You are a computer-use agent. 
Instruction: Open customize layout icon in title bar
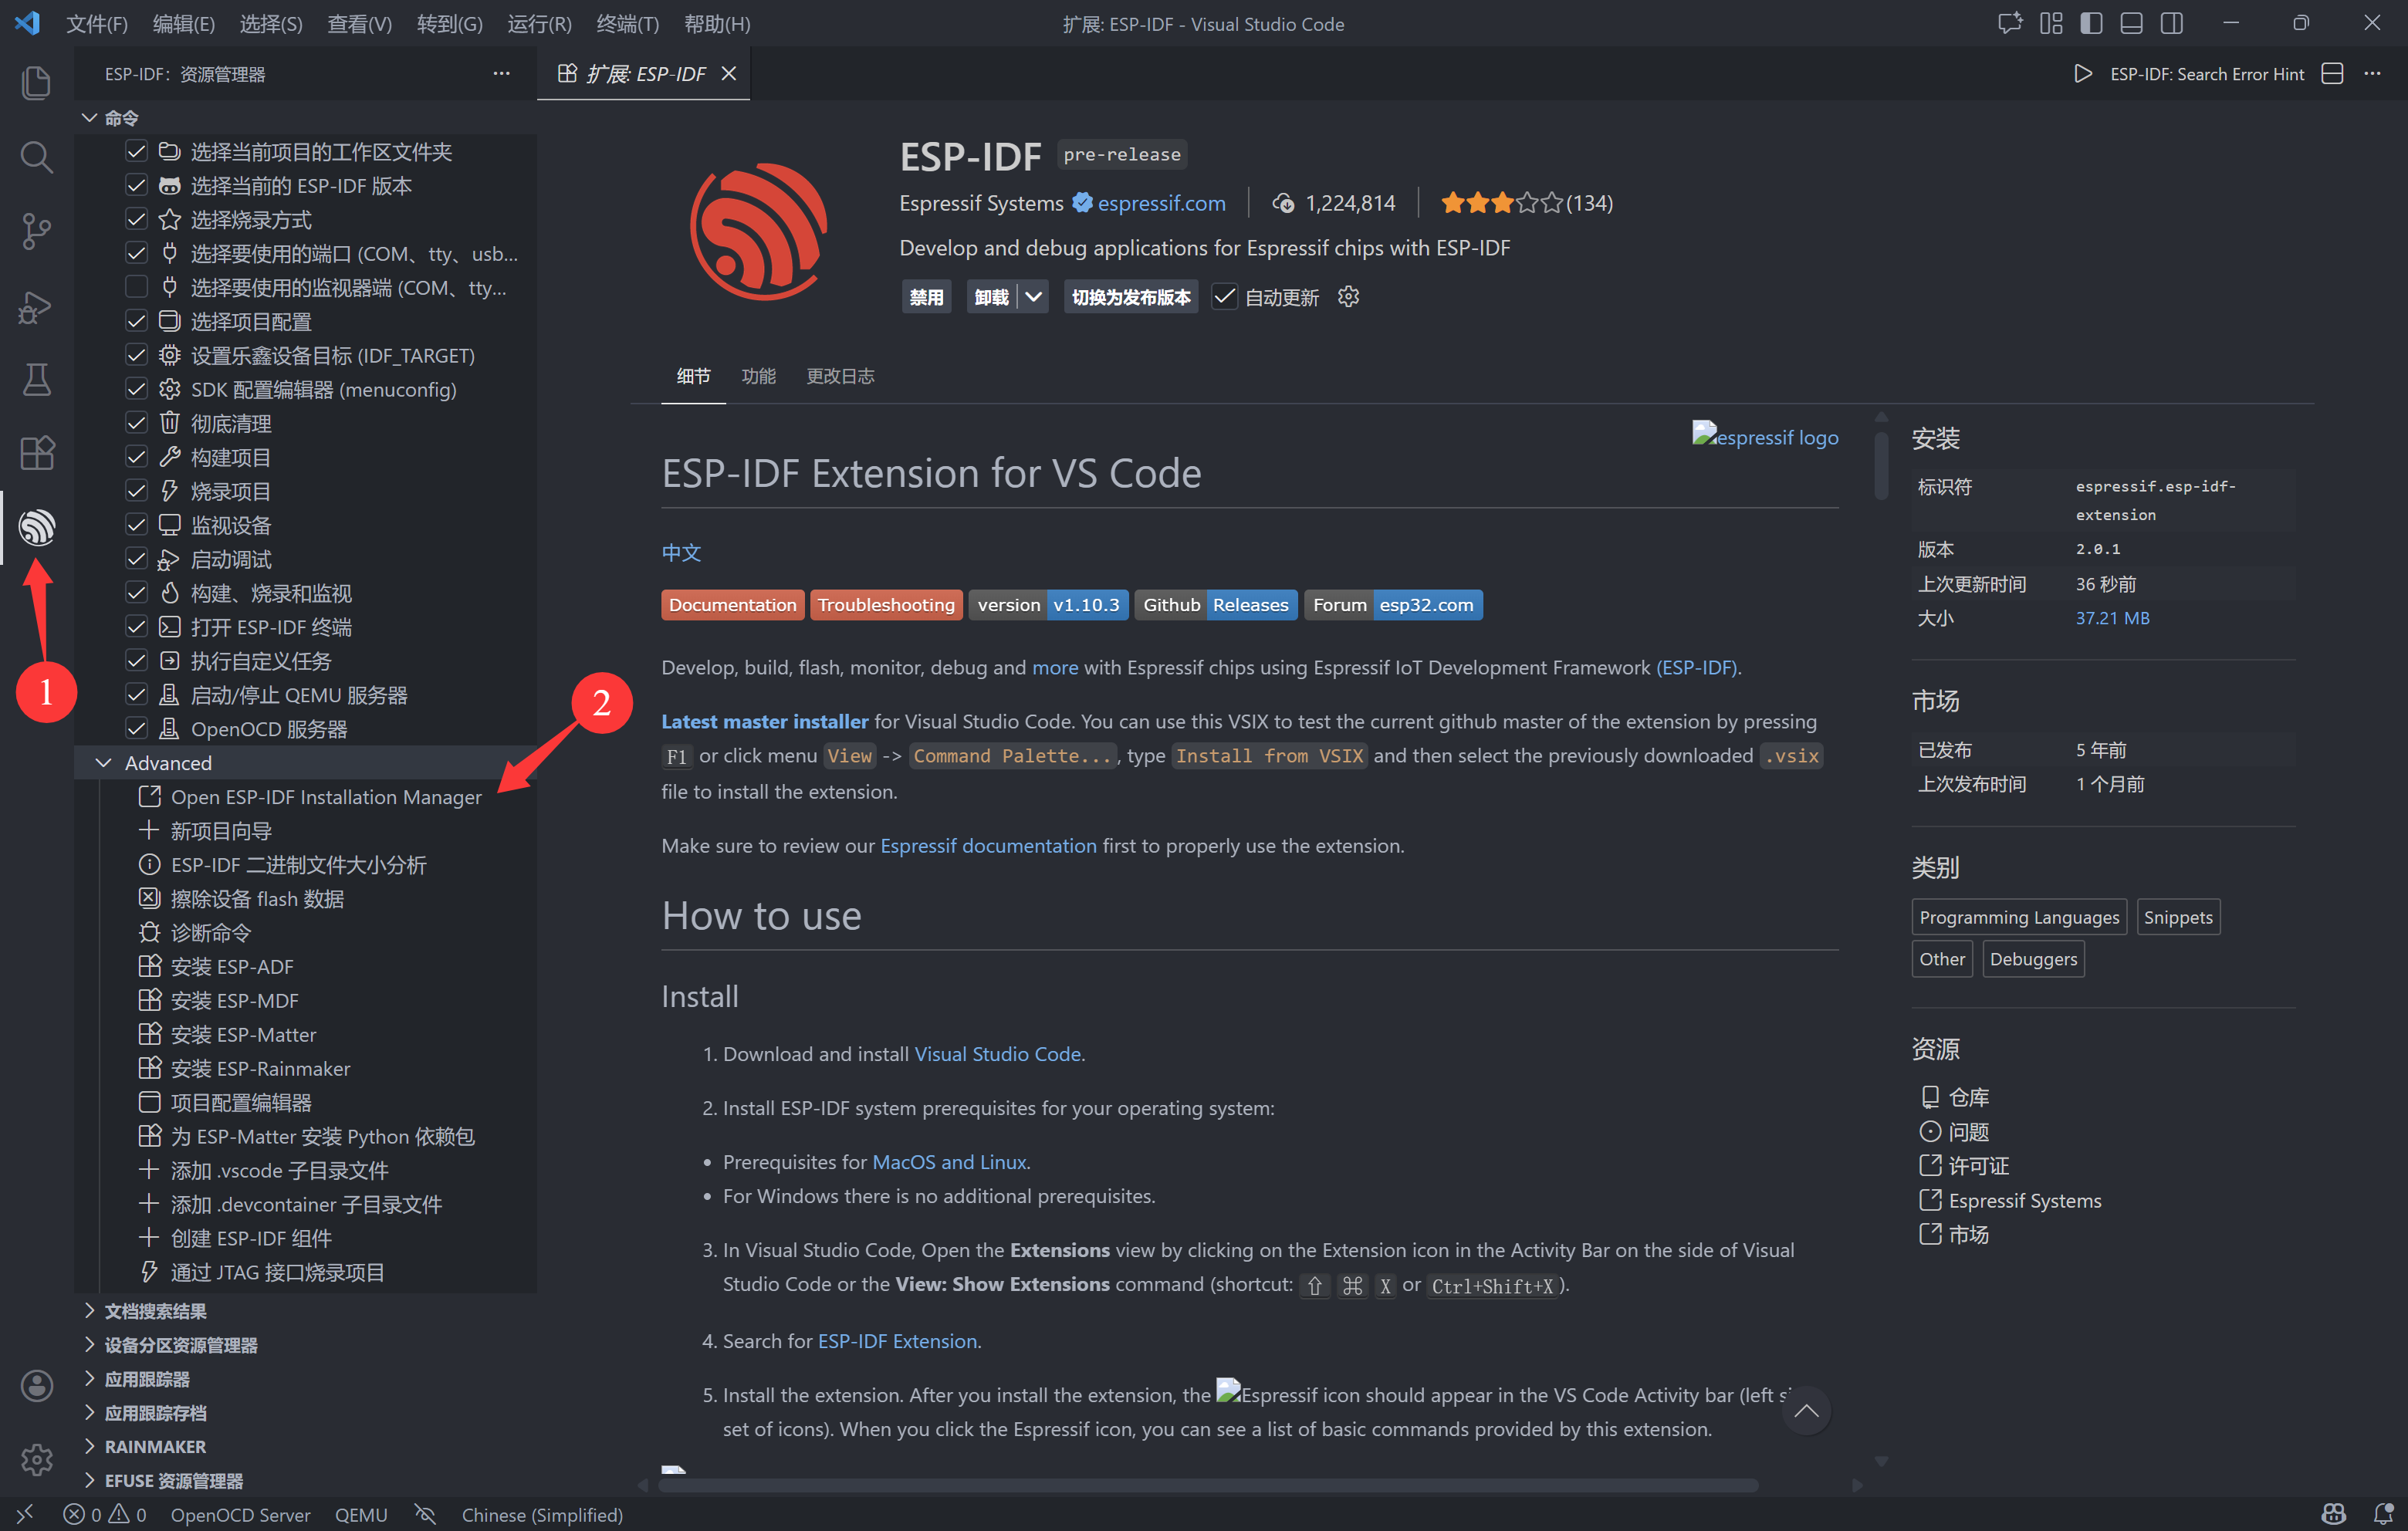(2051, 23)
